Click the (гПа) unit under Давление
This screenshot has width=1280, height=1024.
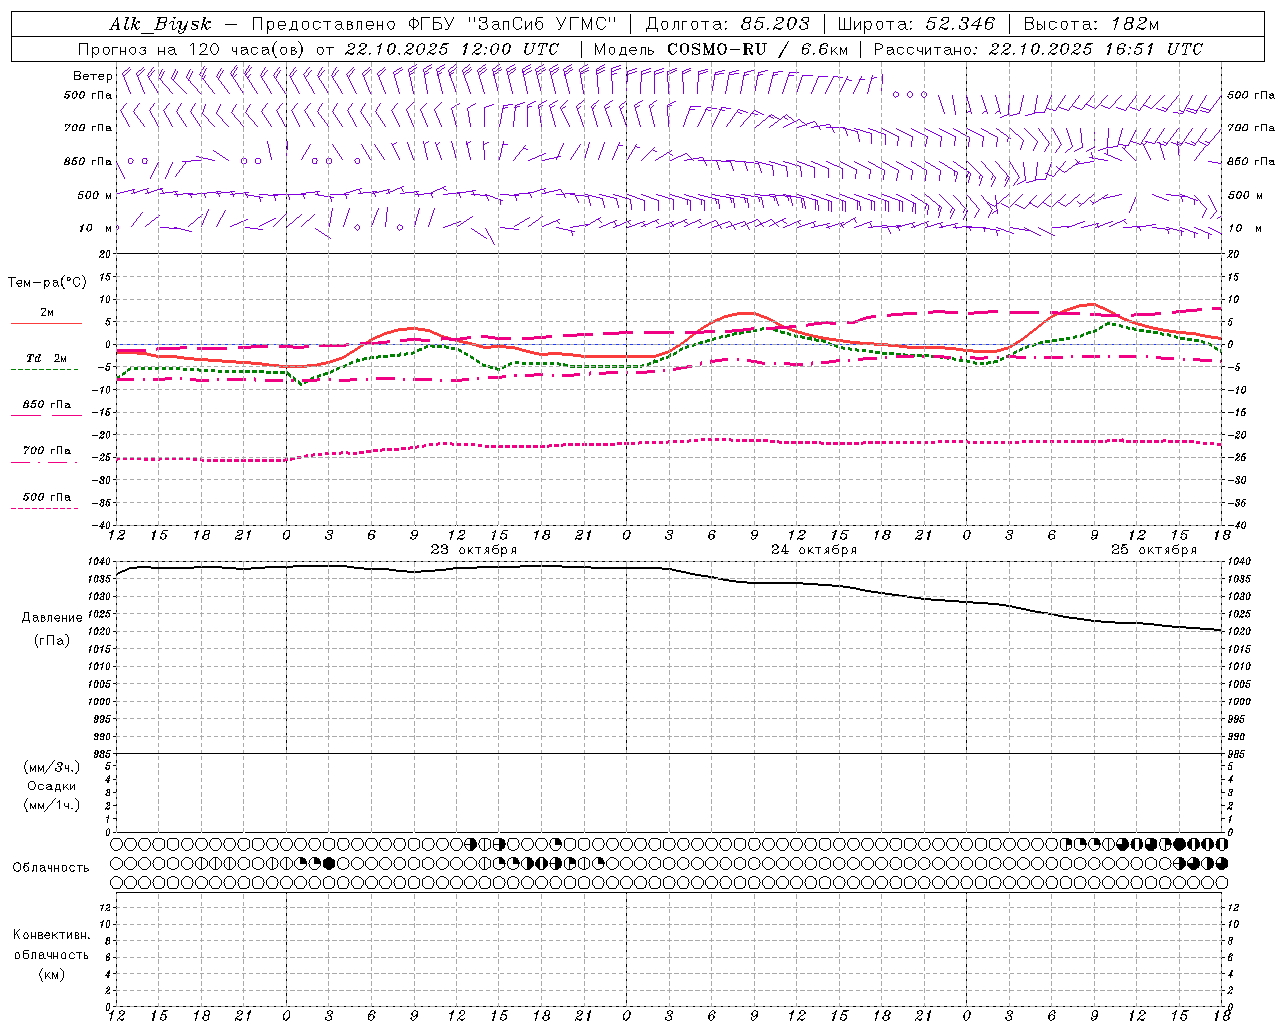point(52,641)
